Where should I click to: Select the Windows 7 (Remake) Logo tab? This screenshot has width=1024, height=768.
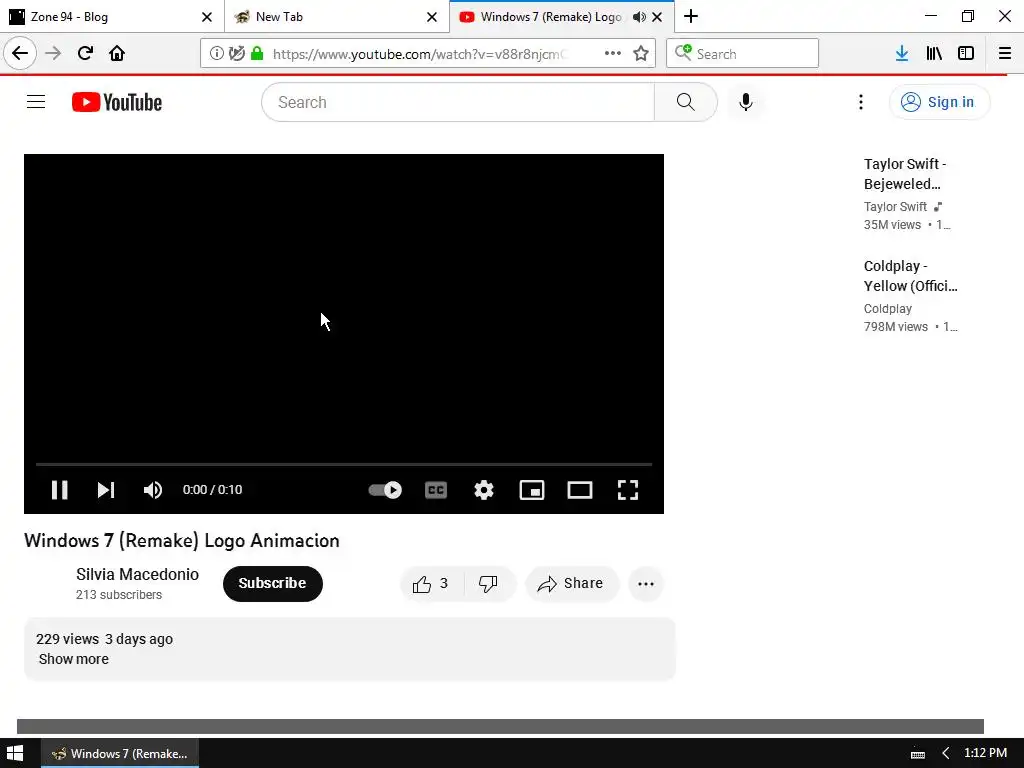[x=551, y=17]
